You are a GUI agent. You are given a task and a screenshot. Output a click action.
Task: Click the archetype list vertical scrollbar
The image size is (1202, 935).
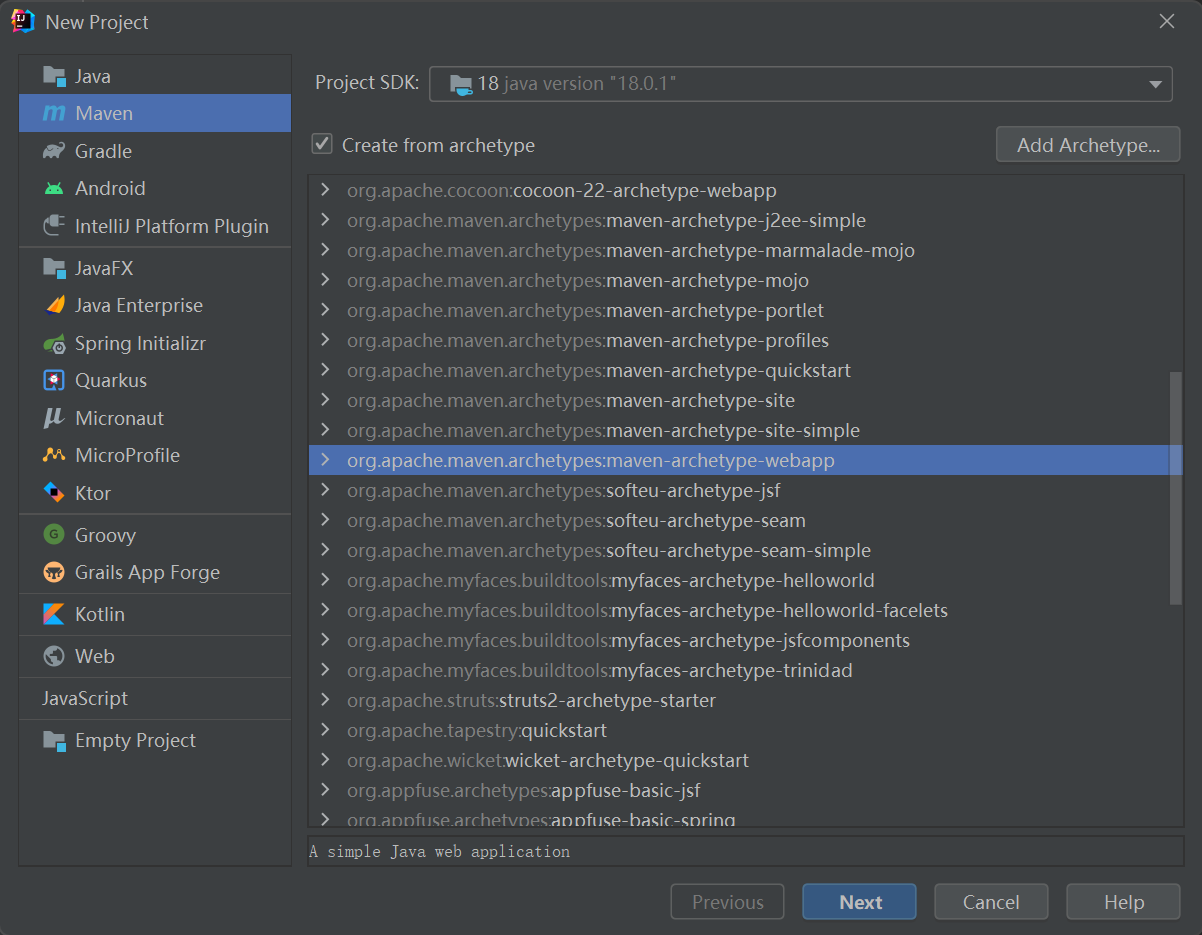coord(1176,488)
